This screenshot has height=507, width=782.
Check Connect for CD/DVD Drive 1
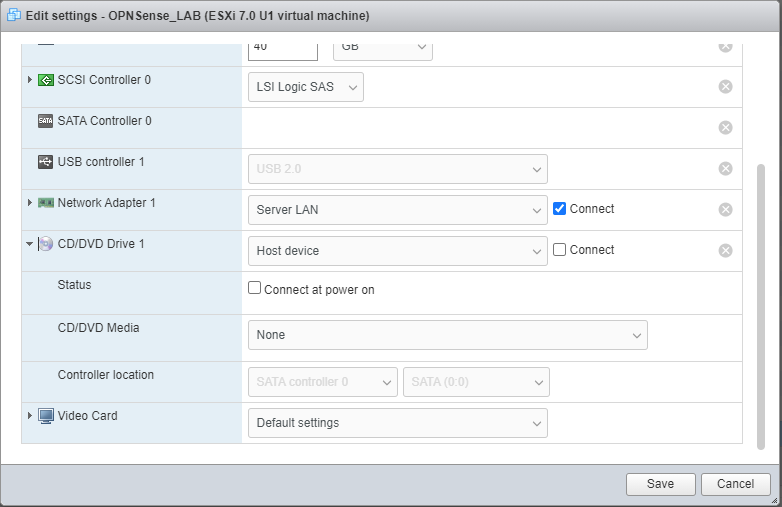[x=560, y=249]
